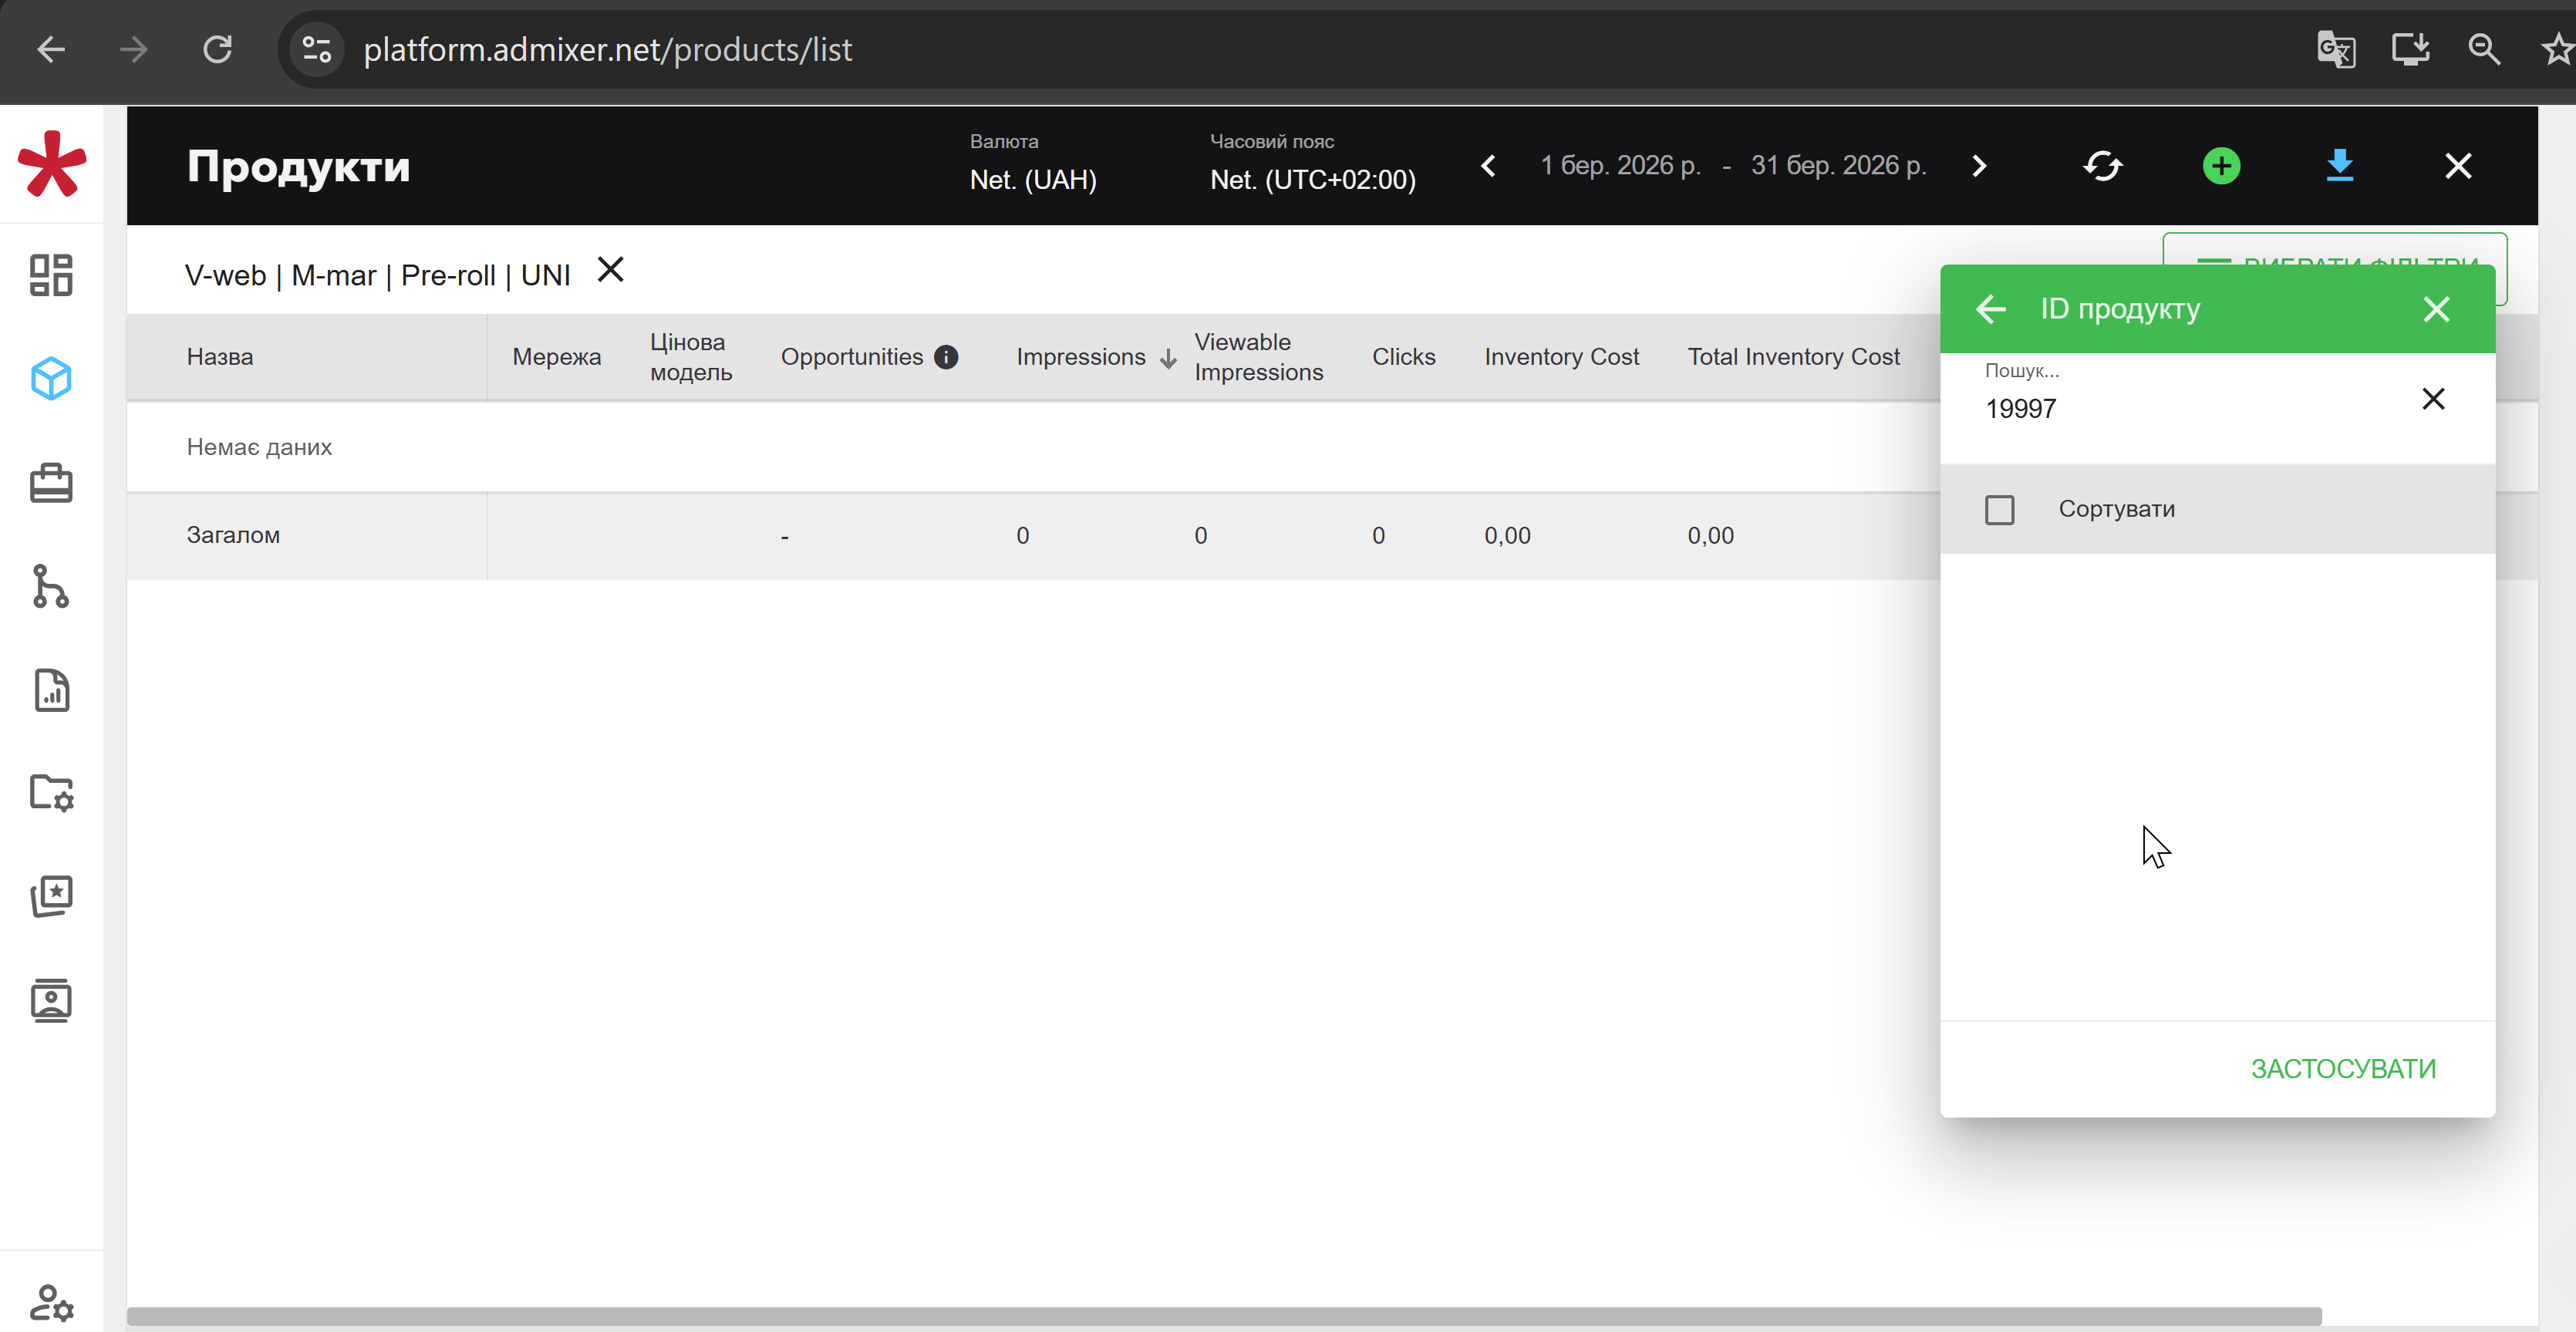Refresh data with sync icon
2576x1332 pixels.
pos(2102,166)
